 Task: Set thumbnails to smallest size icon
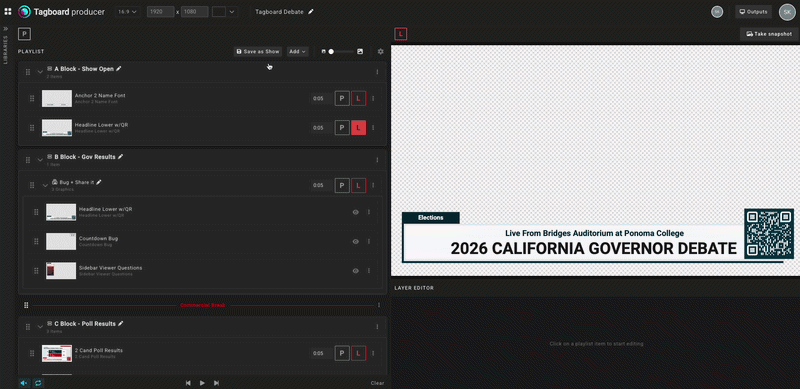click(x=323, y=52)
